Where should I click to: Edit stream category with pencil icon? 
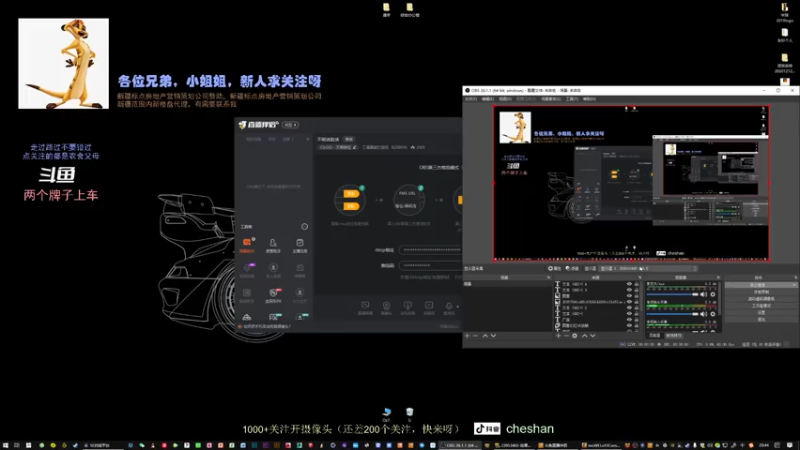pyautogui.click(x=355, y=147)
